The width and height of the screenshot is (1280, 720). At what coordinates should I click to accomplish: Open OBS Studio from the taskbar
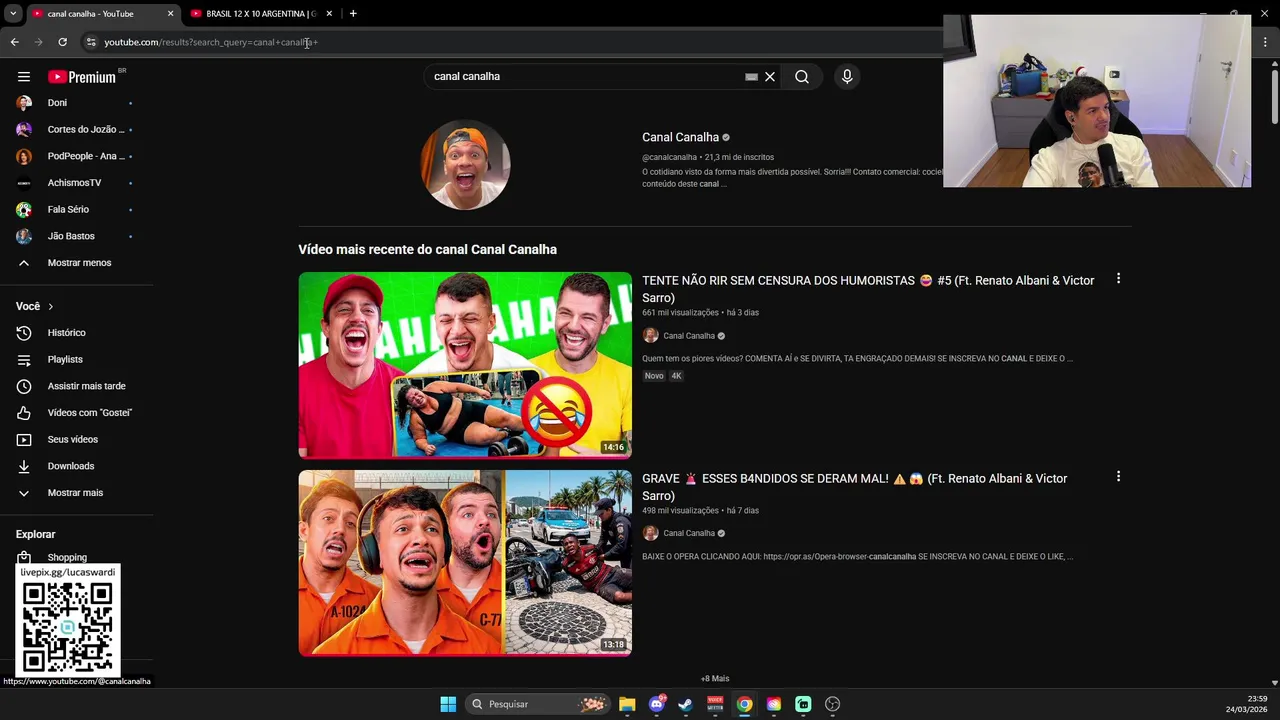coord(832,704)
